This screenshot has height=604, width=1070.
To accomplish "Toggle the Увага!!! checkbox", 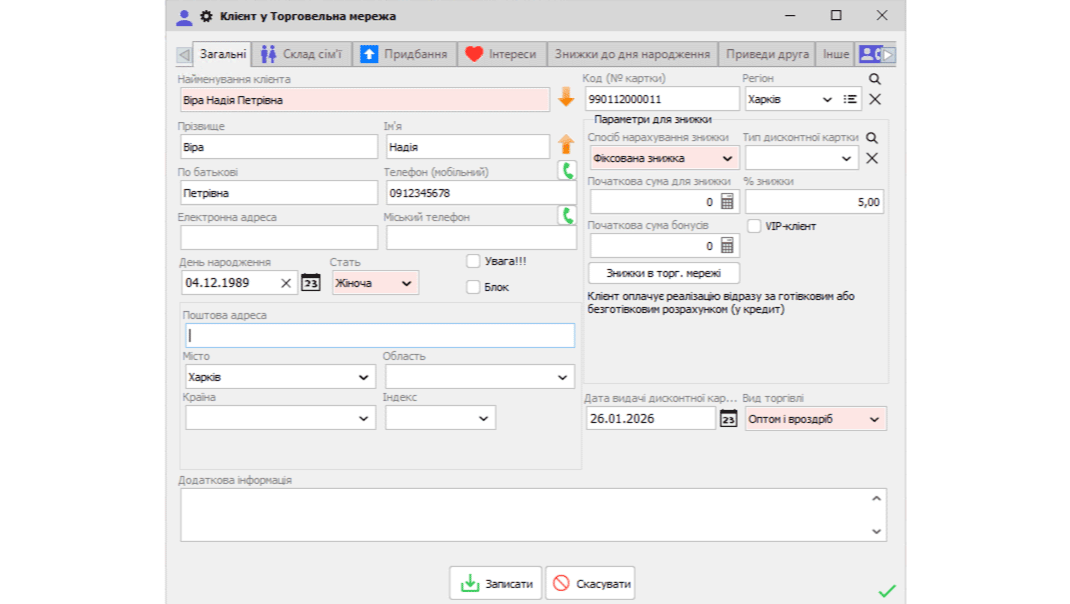I will (473, 261).
